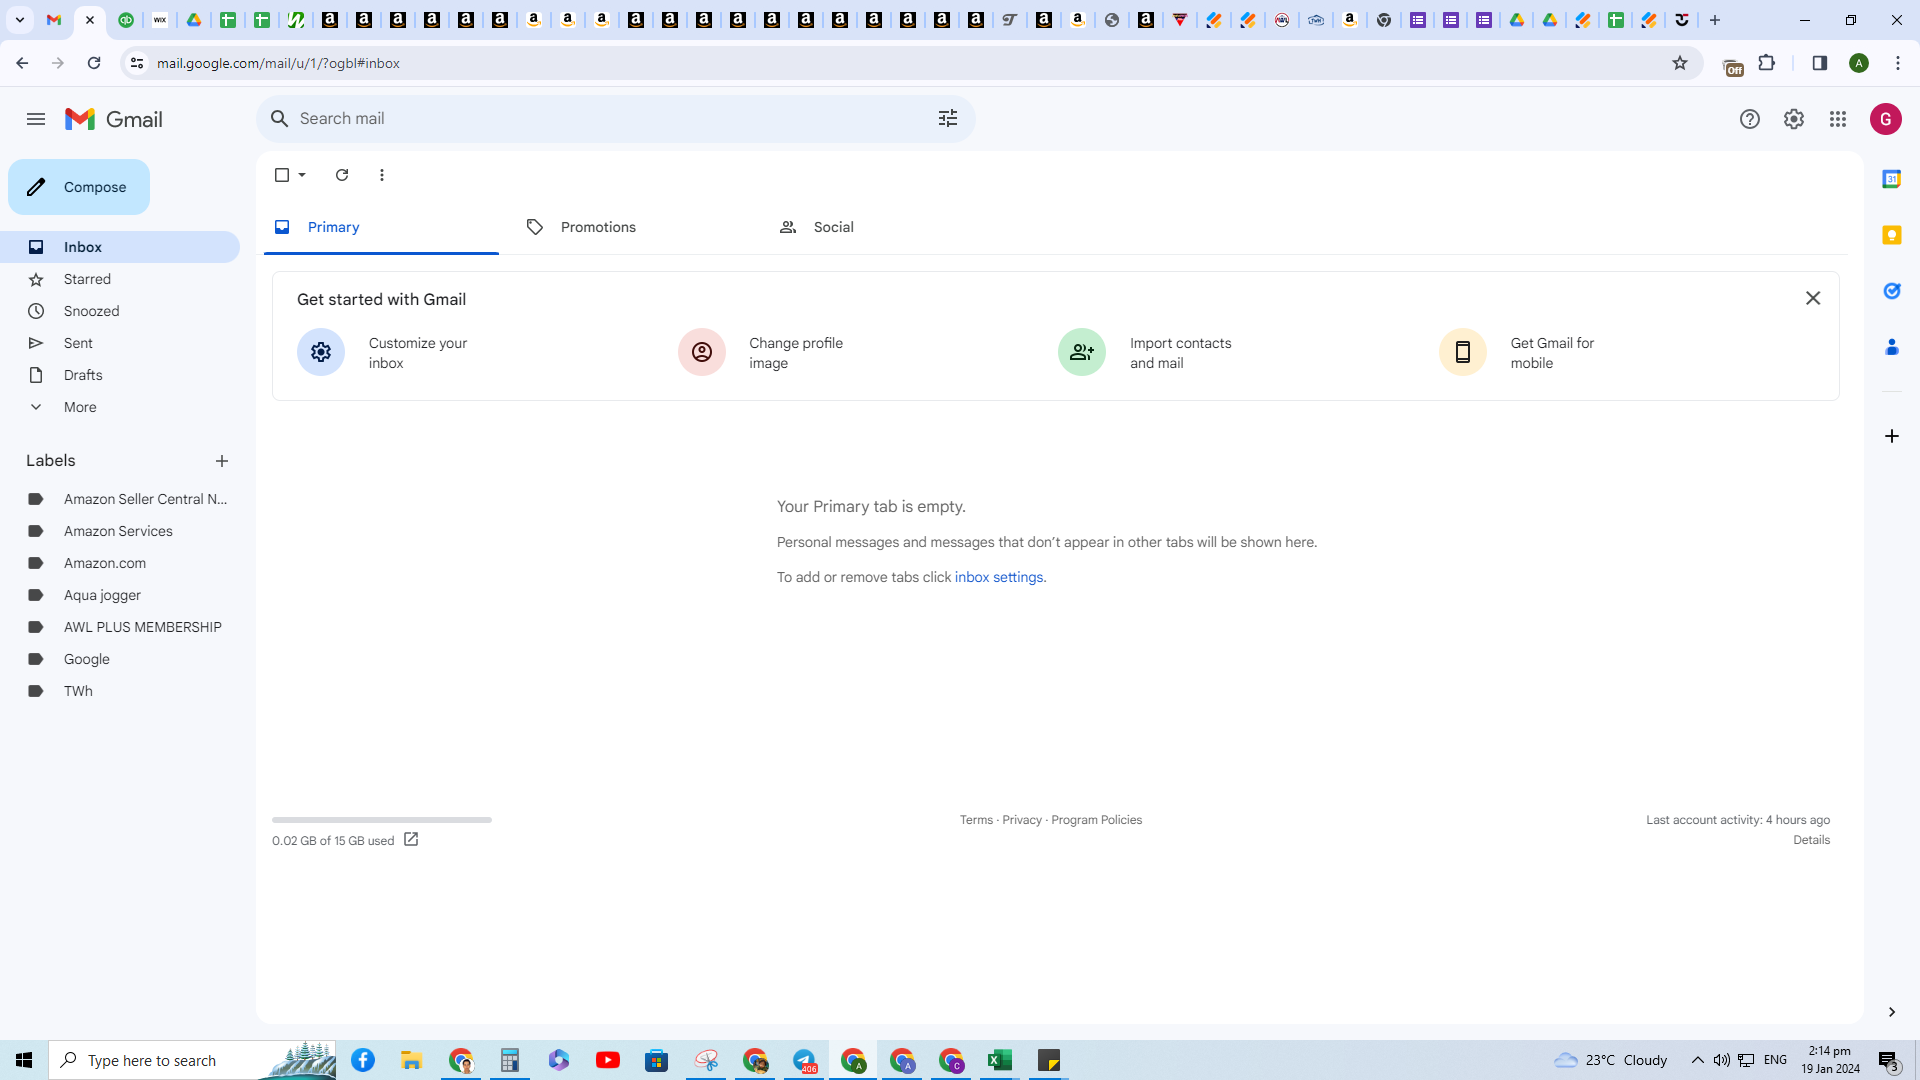The height and width of the screenshot is (1080, 1920).
Task: Get add-ons plus icon
Action: coord(1891,436)
